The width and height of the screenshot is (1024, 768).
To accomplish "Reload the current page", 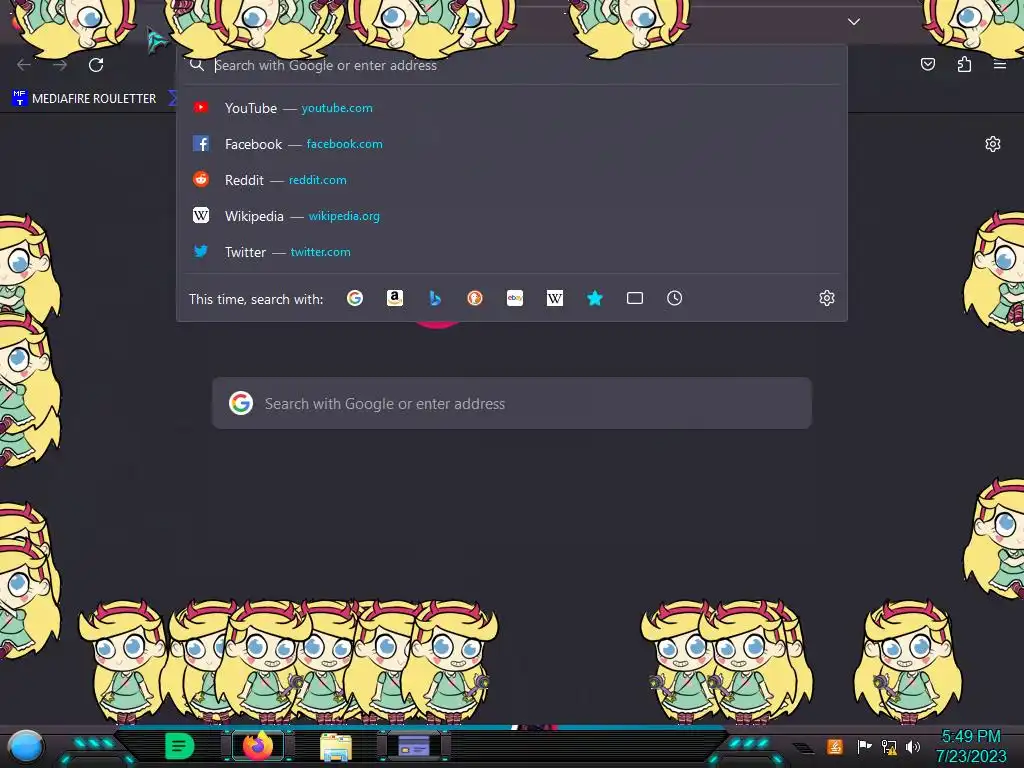I will pyautogui.click(x=96, y=65).
